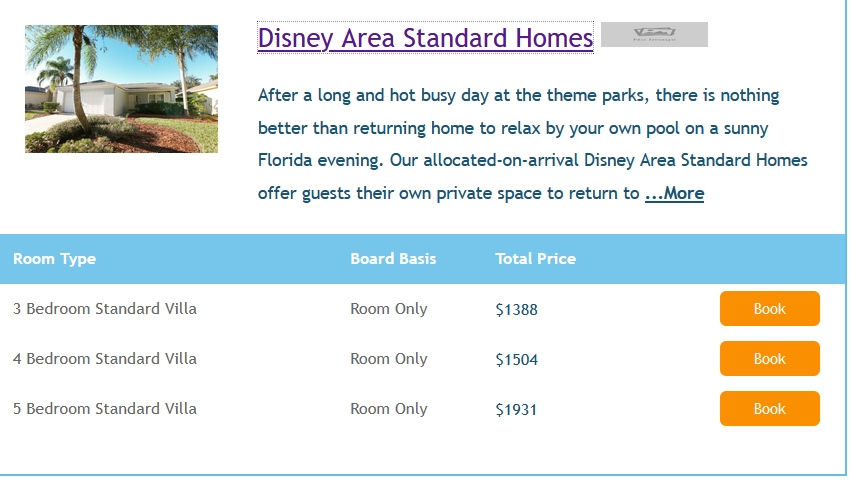Open the Disney Area Standard Homes link

(x=425, y=38)
